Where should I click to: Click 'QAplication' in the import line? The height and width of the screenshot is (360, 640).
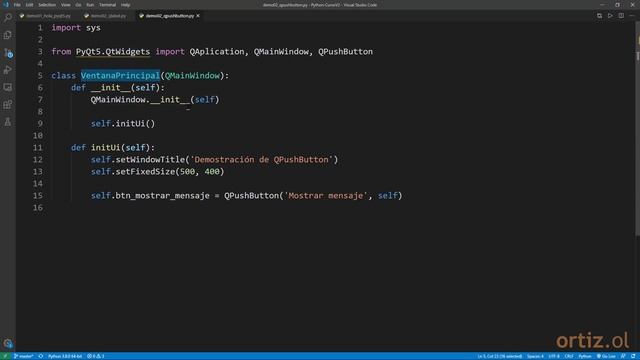(x=217, y=52)
